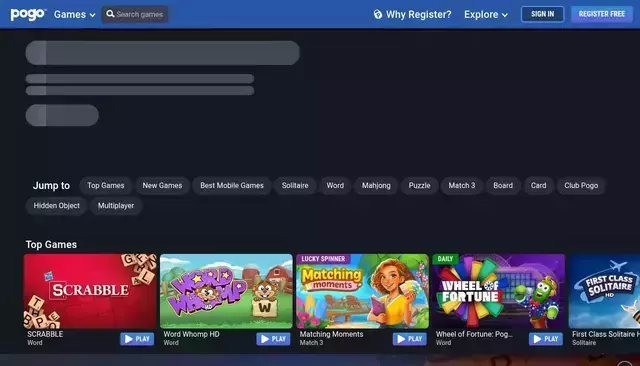Open the Matching Moments thumbnail
Image resolution: width=640 pixels, height=366 pixels.
(362, 291)
